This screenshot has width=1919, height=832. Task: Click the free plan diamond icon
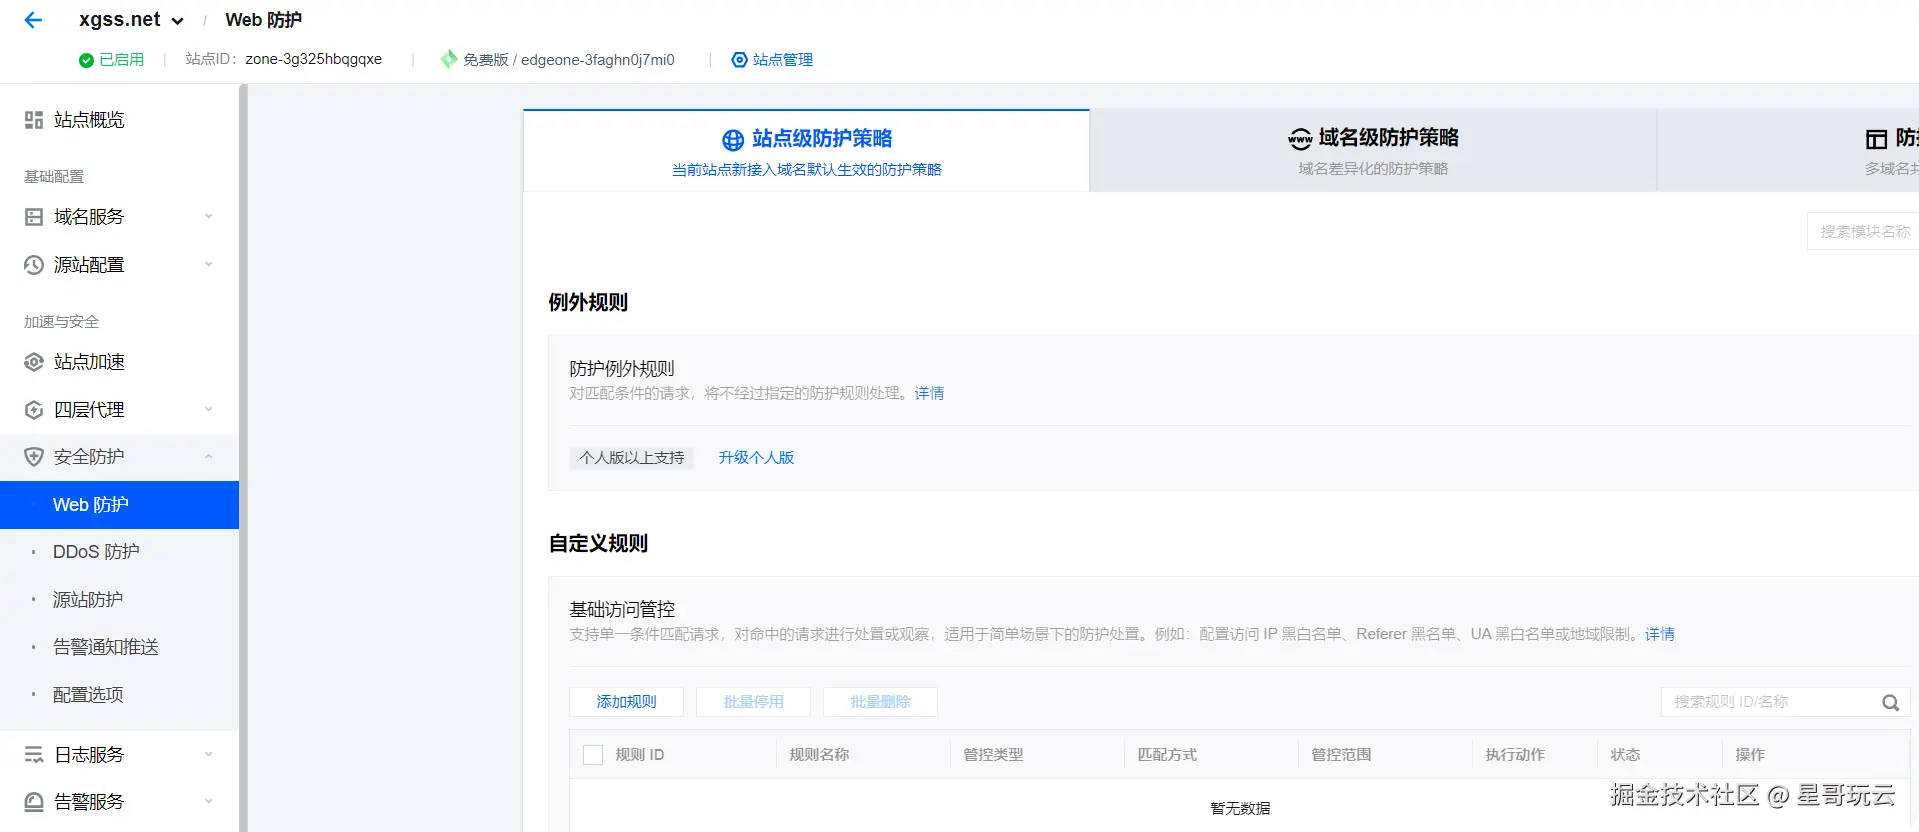(x=449, y=59)
